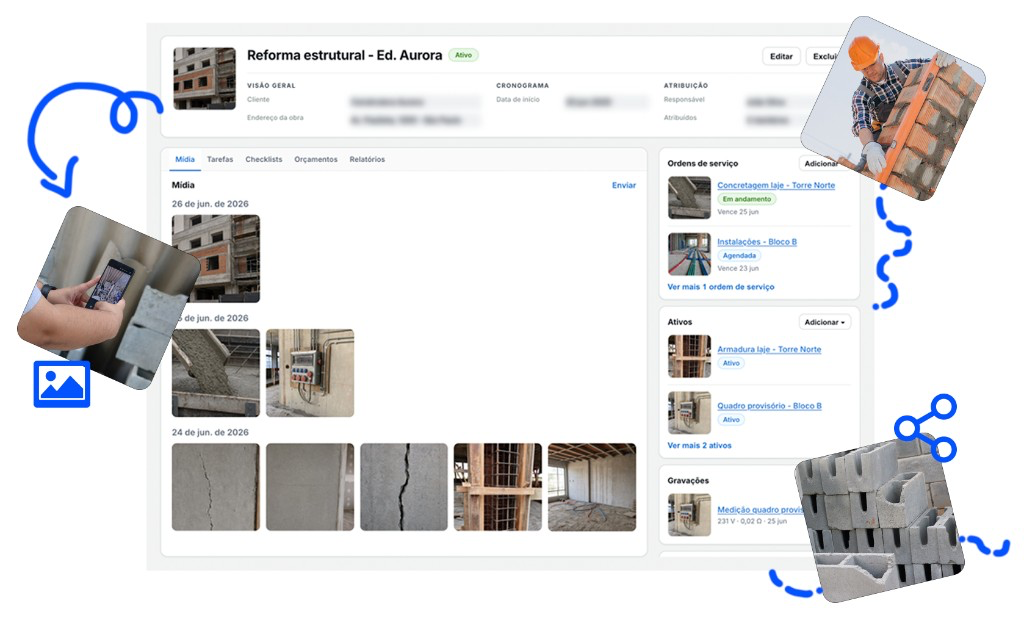
Task: Click the Gravações recording thumbnail
Action: point(689,515)
